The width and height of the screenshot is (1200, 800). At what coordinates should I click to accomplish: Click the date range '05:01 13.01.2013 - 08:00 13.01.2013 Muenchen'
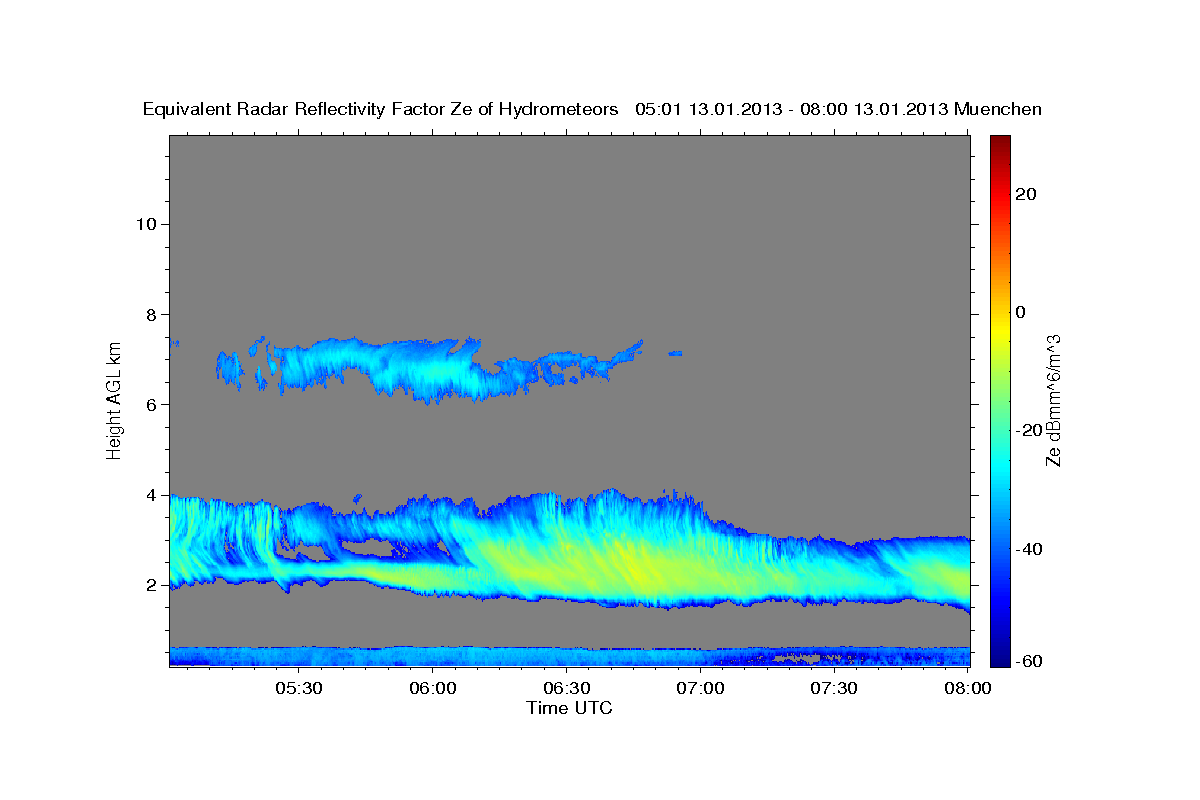(x=839, y=110)
